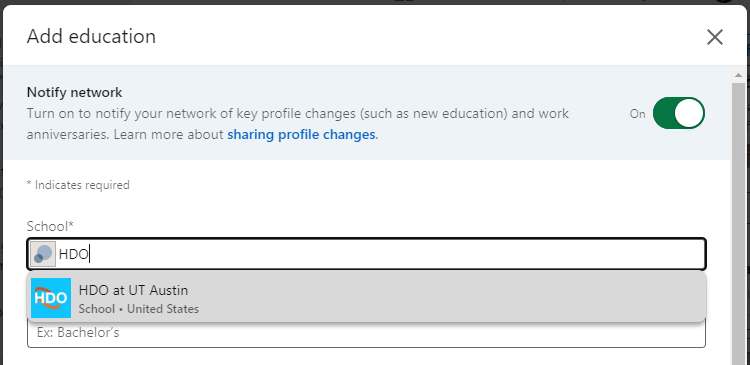The image size is (750, 365).
Task: Turn off the Notify network switch
Action: coord(679,113)
